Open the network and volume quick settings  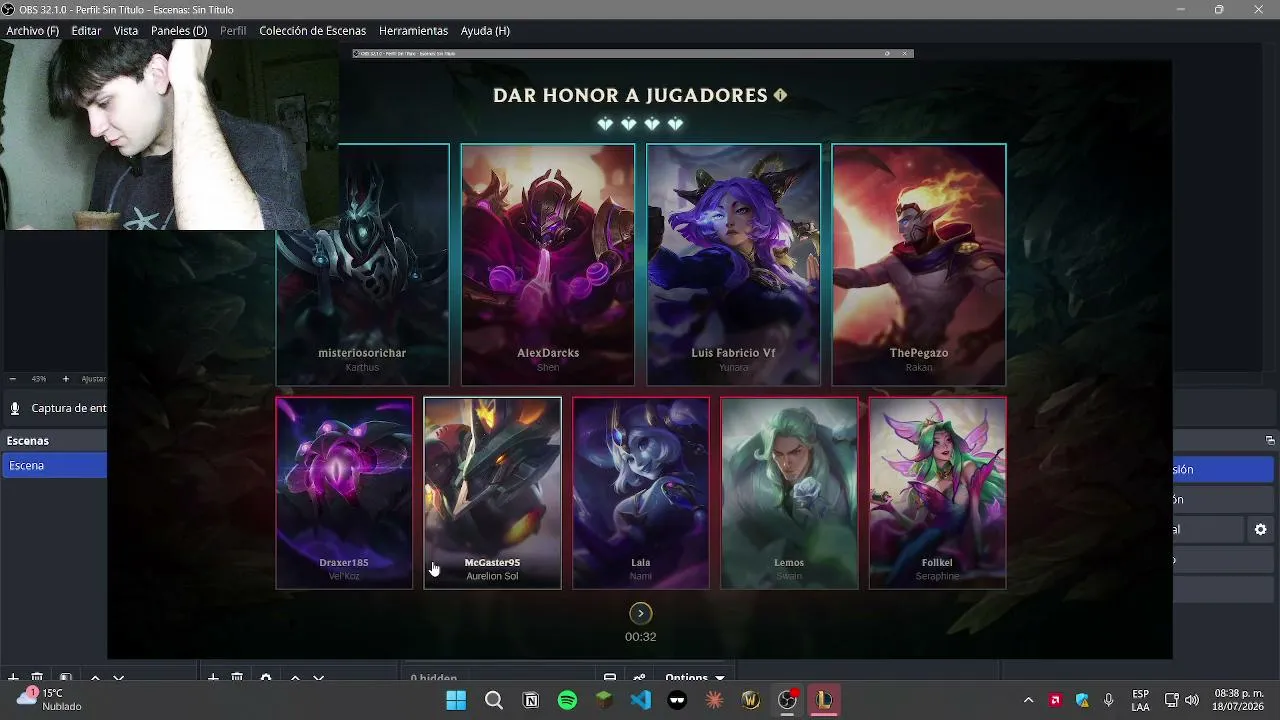pyautogui.click(x=1181, y=700)
